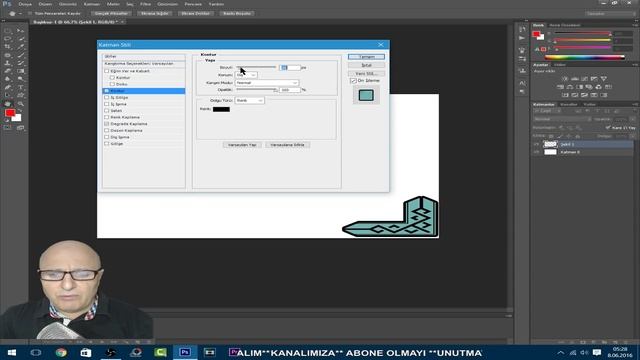Add a Color Balance adjustment
Screen dimensions: 640x360
[570, 87]
